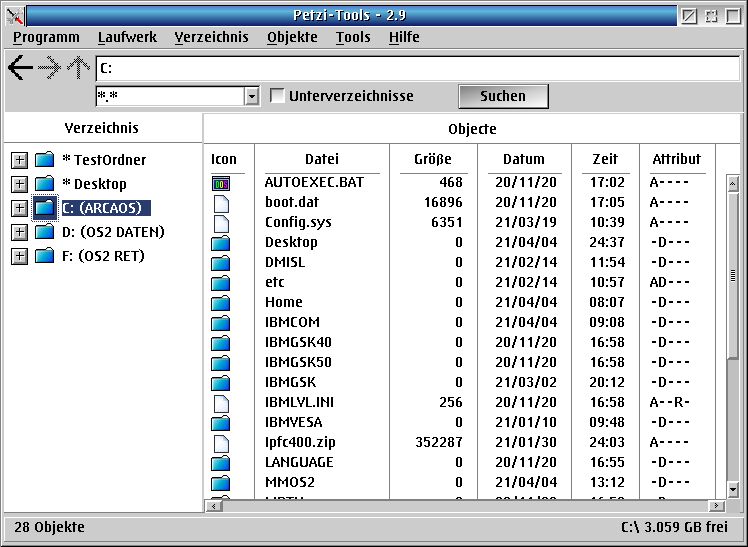Click the Desktop folder icon in object list
748x547 pixels.
(x=221, y=243)
